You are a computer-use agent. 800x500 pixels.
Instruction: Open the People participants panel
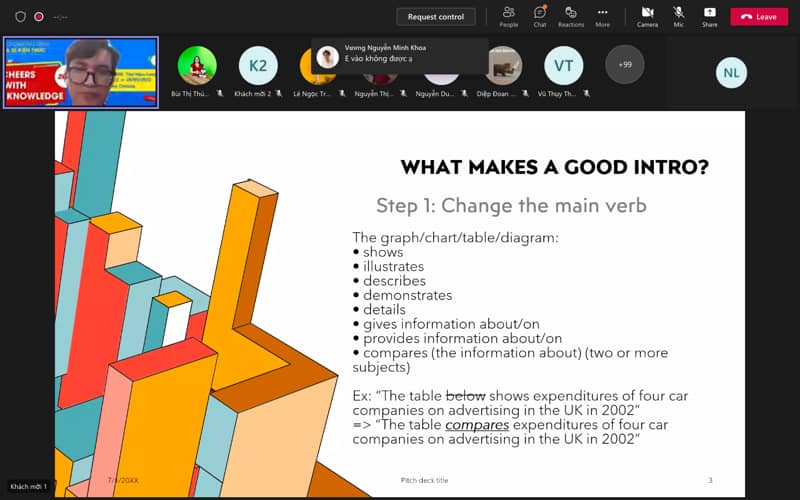coord(508,15)
